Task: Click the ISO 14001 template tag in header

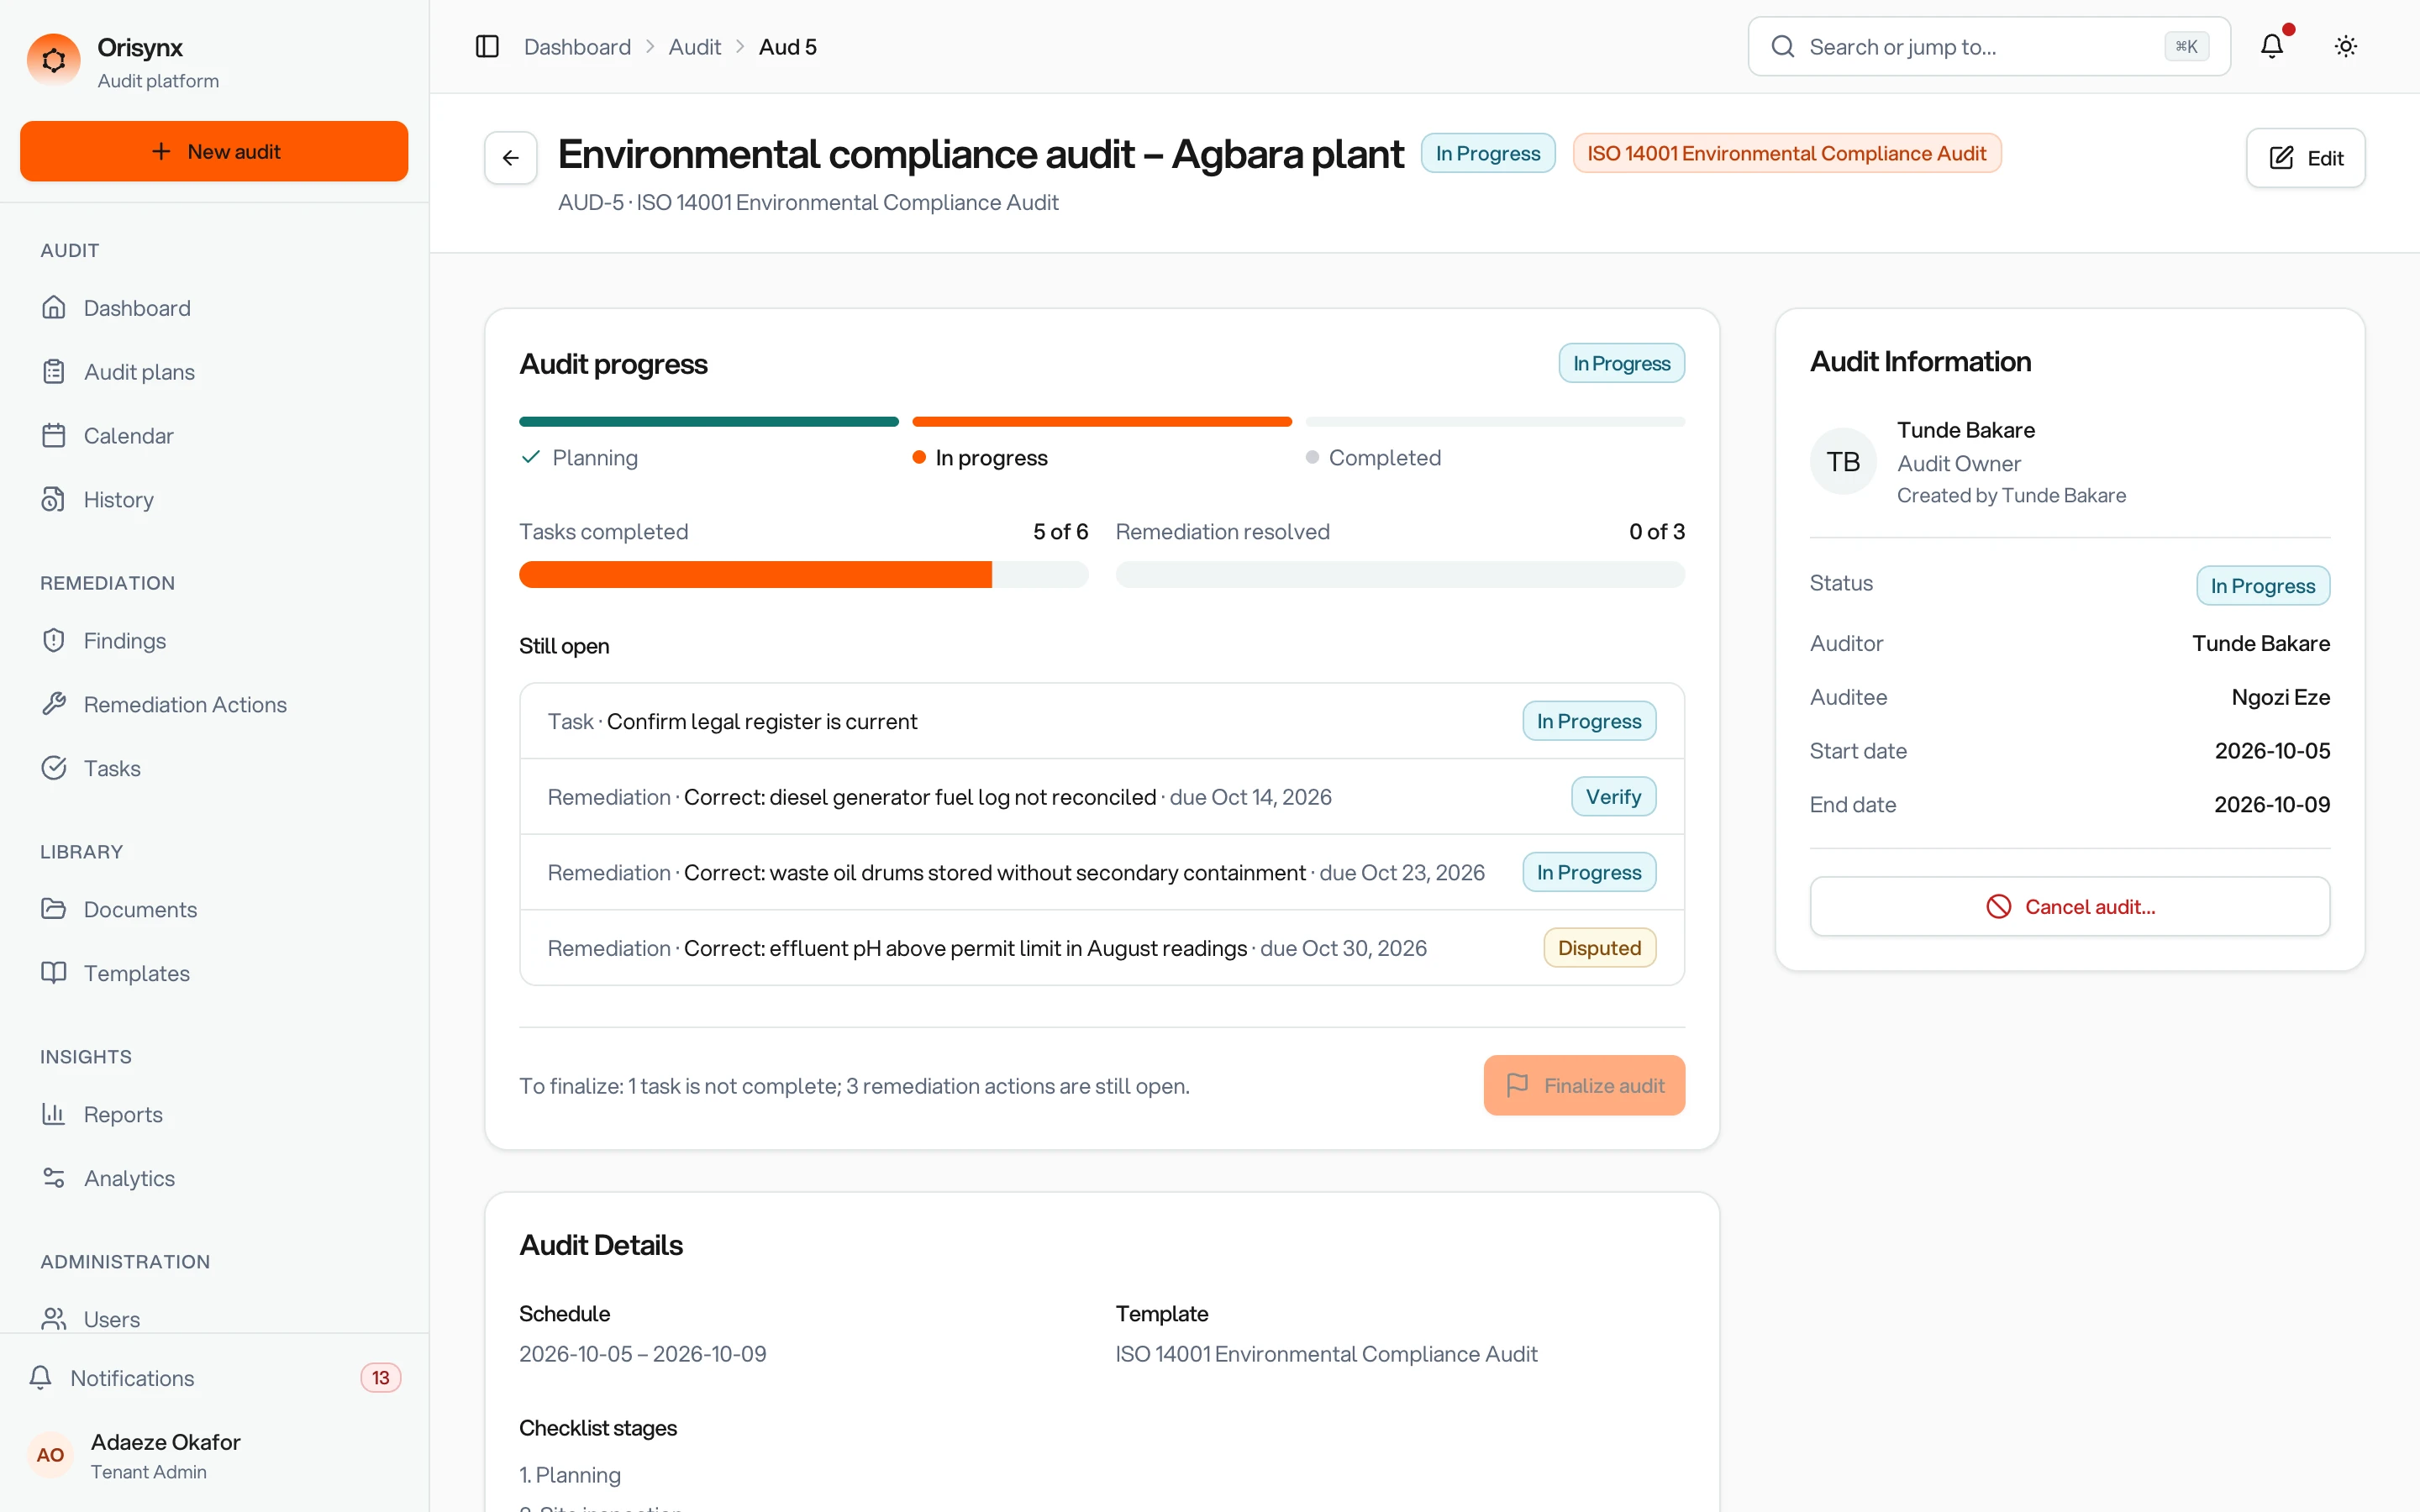Action: [1786, 153]
